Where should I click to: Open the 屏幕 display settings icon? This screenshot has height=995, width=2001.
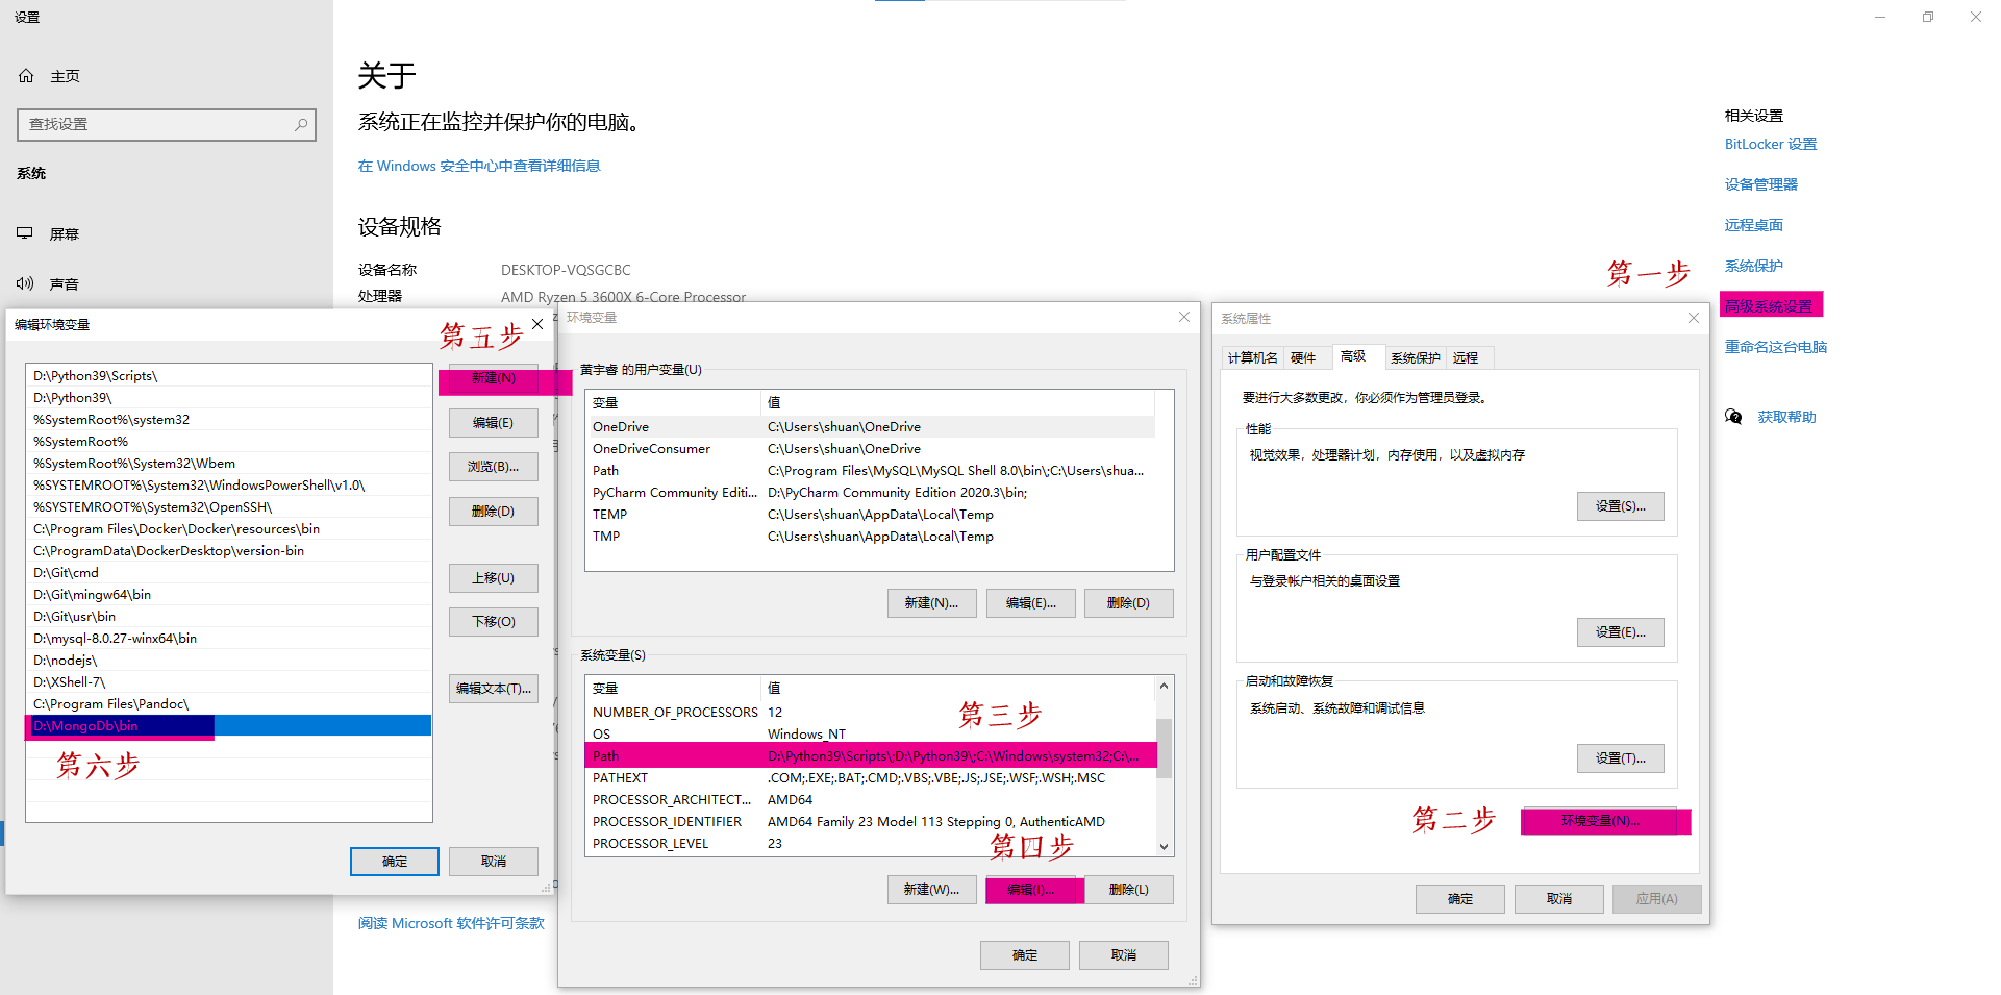coord(25,234)
